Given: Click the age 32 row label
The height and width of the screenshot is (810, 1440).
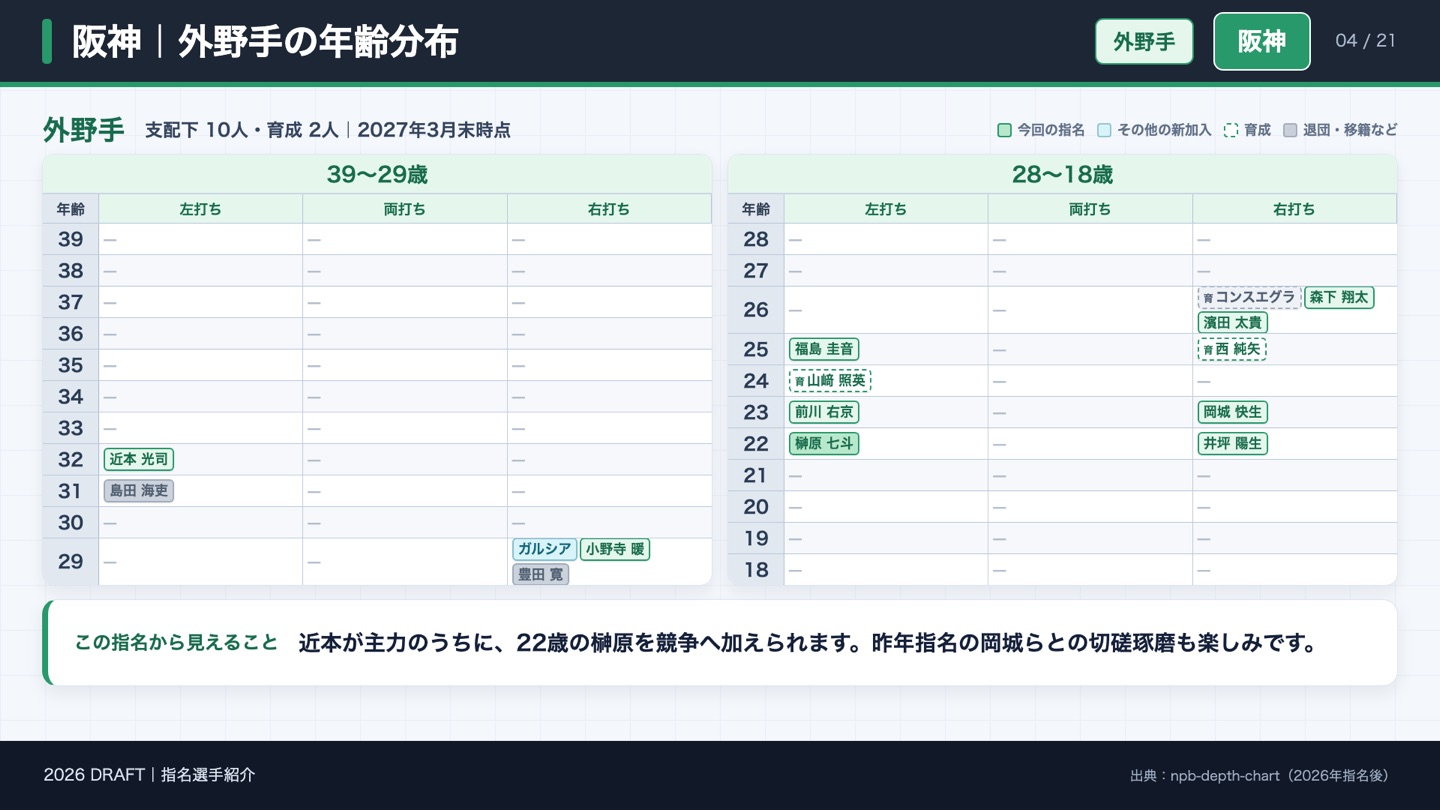Looking at the screenshot, I should (x=71, y=460).
